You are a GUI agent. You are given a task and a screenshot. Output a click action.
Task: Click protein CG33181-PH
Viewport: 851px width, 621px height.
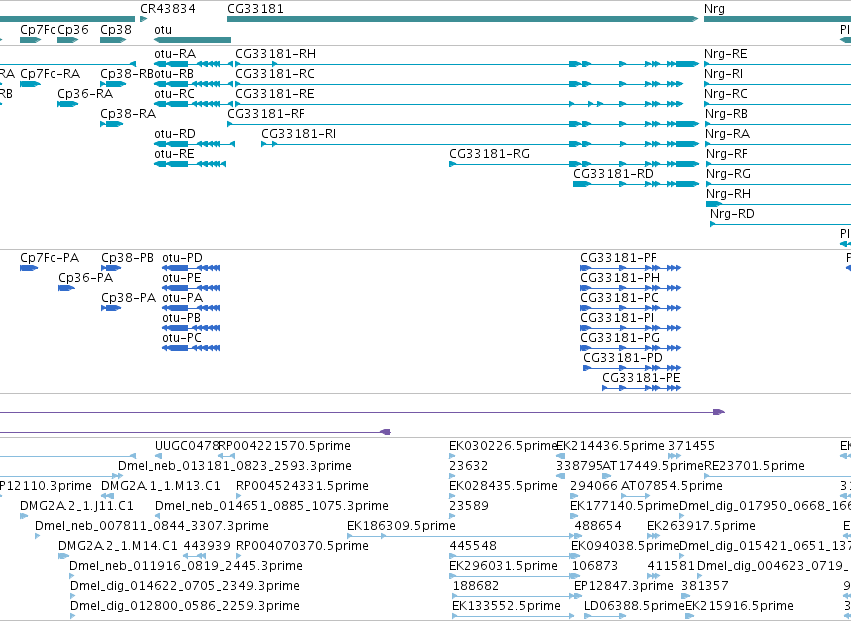tap(620, 278)
